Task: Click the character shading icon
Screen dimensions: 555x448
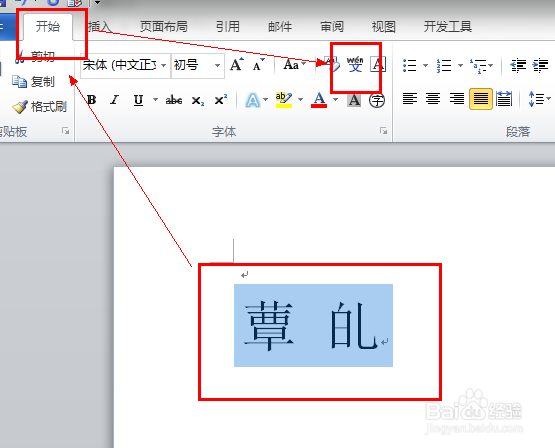Action: (354, 100)
